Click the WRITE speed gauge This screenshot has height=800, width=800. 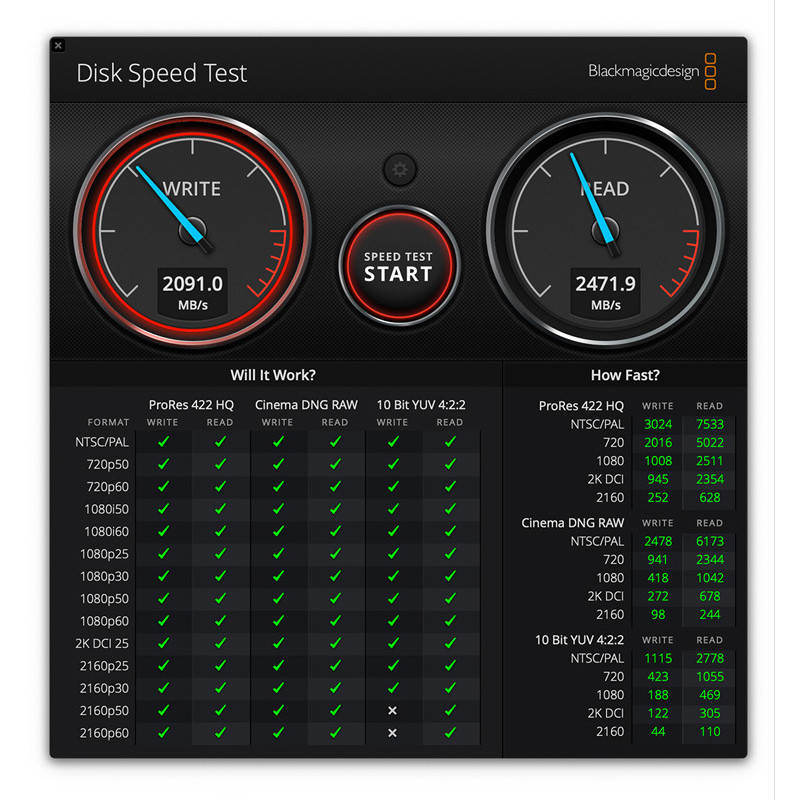point(192,230)
